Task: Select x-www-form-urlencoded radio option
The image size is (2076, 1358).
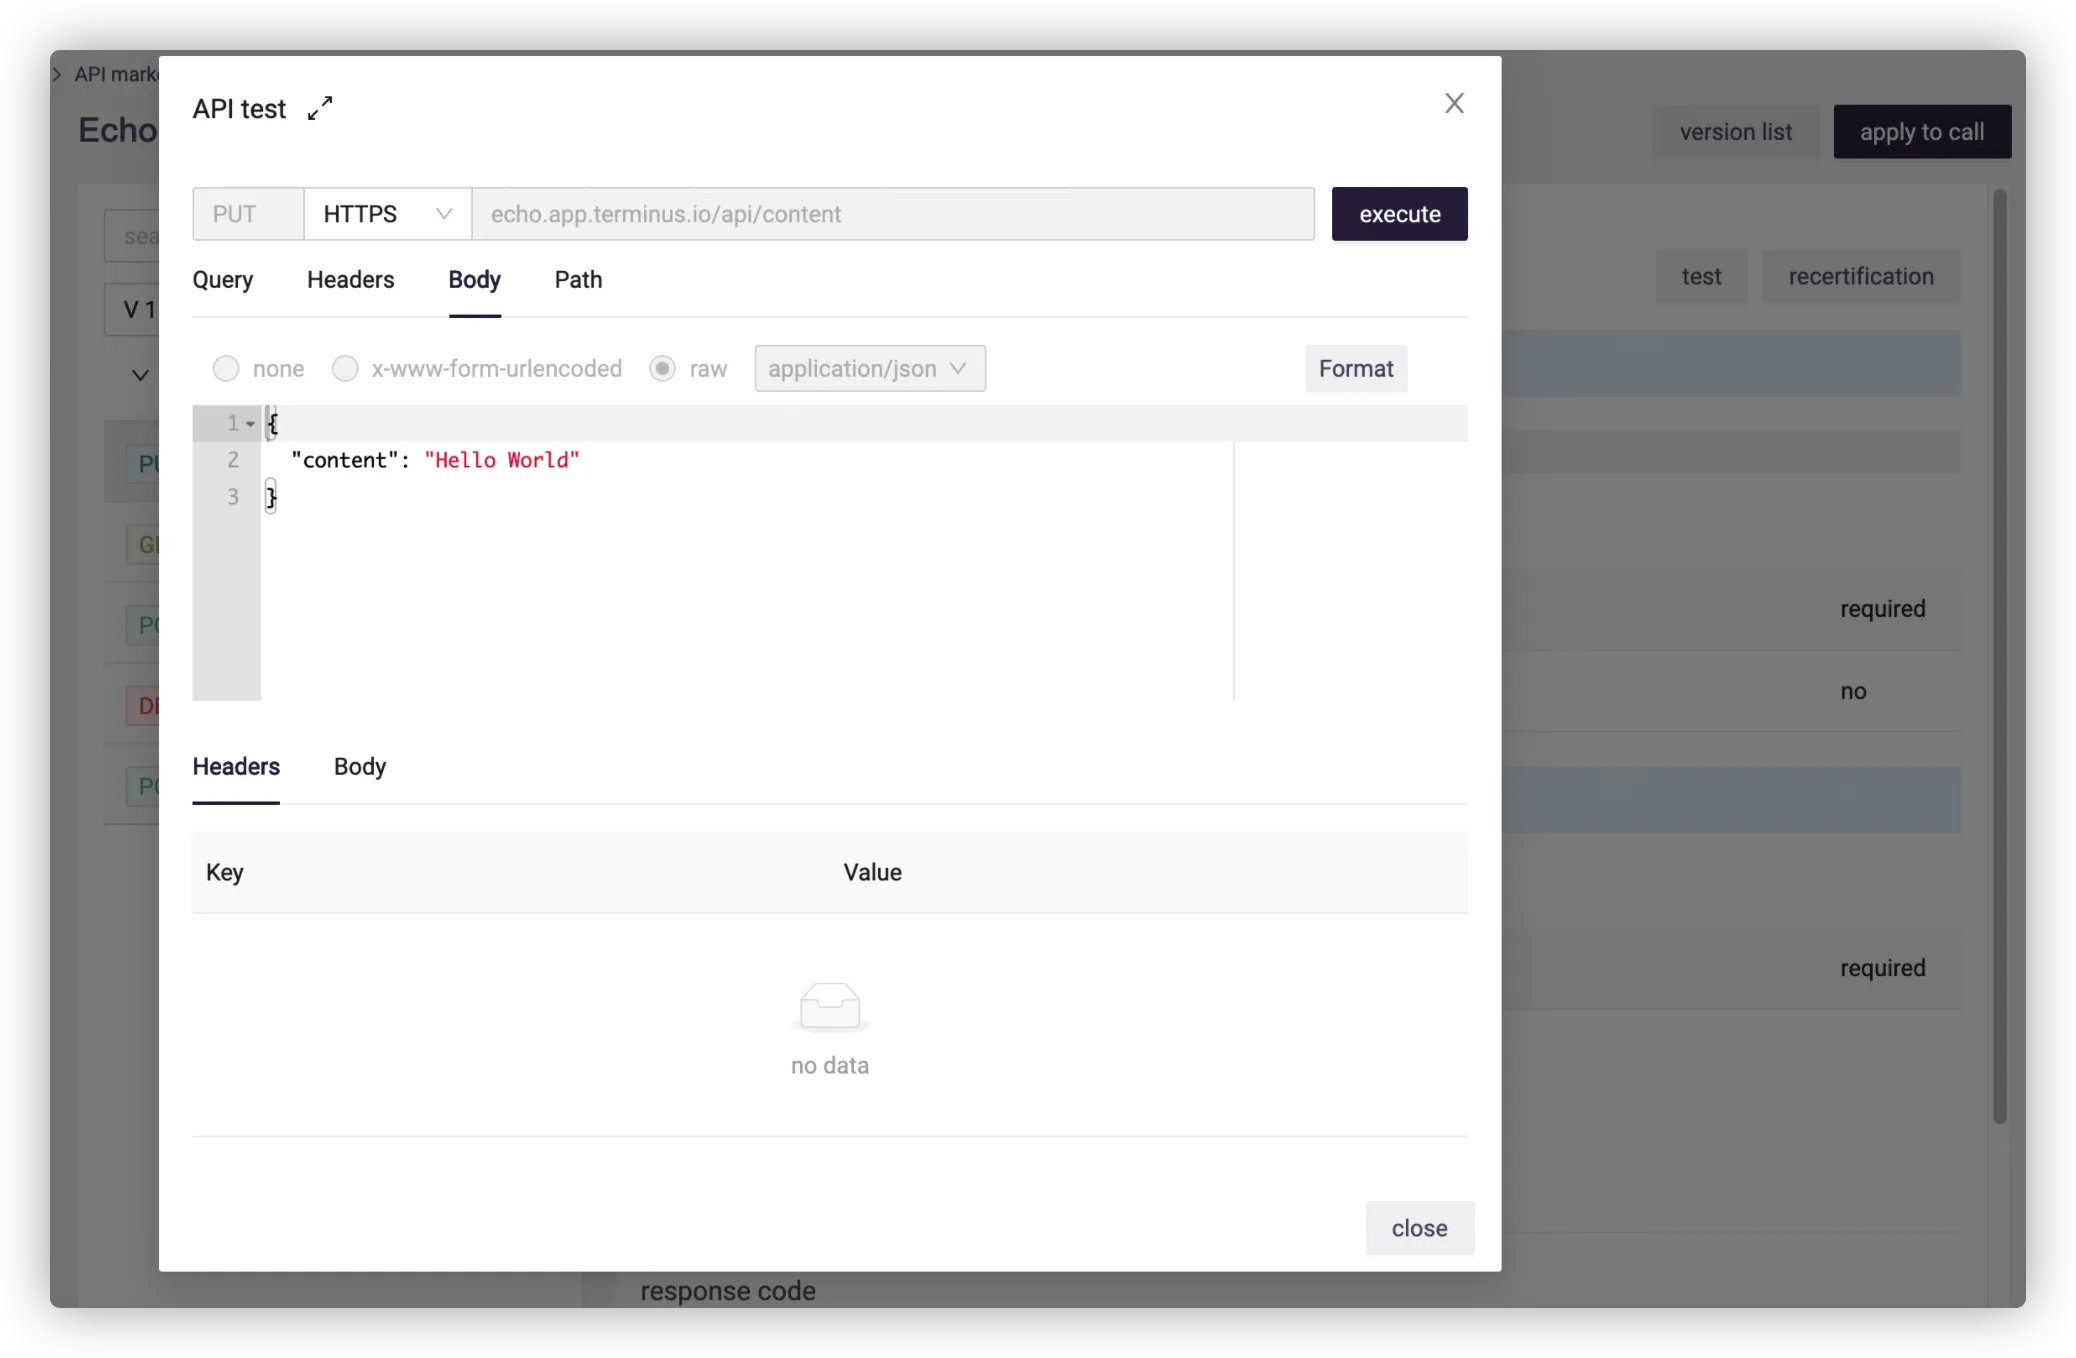Action: 345,369
